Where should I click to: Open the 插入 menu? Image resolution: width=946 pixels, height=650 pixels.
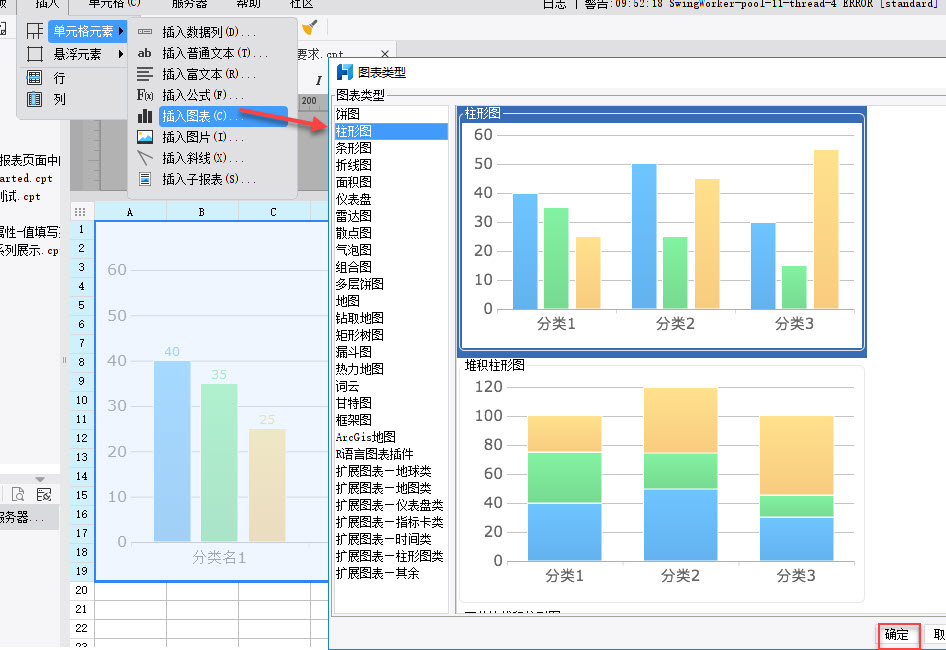[47, 4]
